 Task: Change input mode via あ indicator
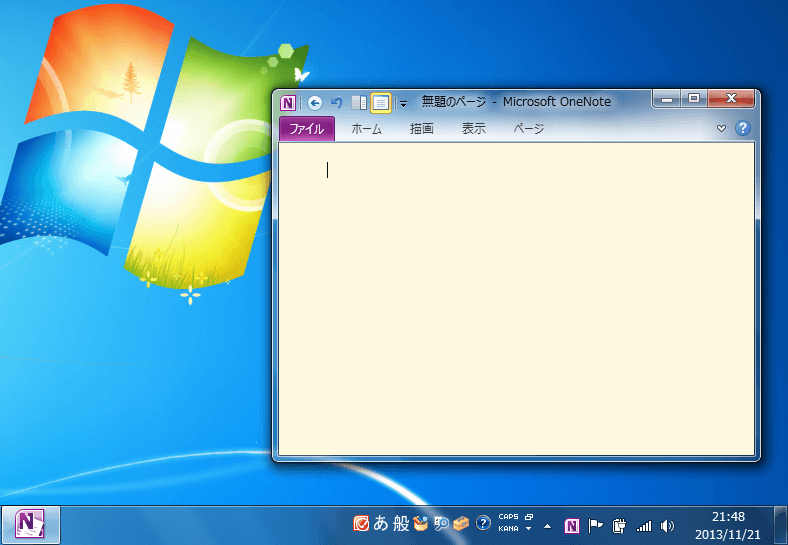click(381, 523)
